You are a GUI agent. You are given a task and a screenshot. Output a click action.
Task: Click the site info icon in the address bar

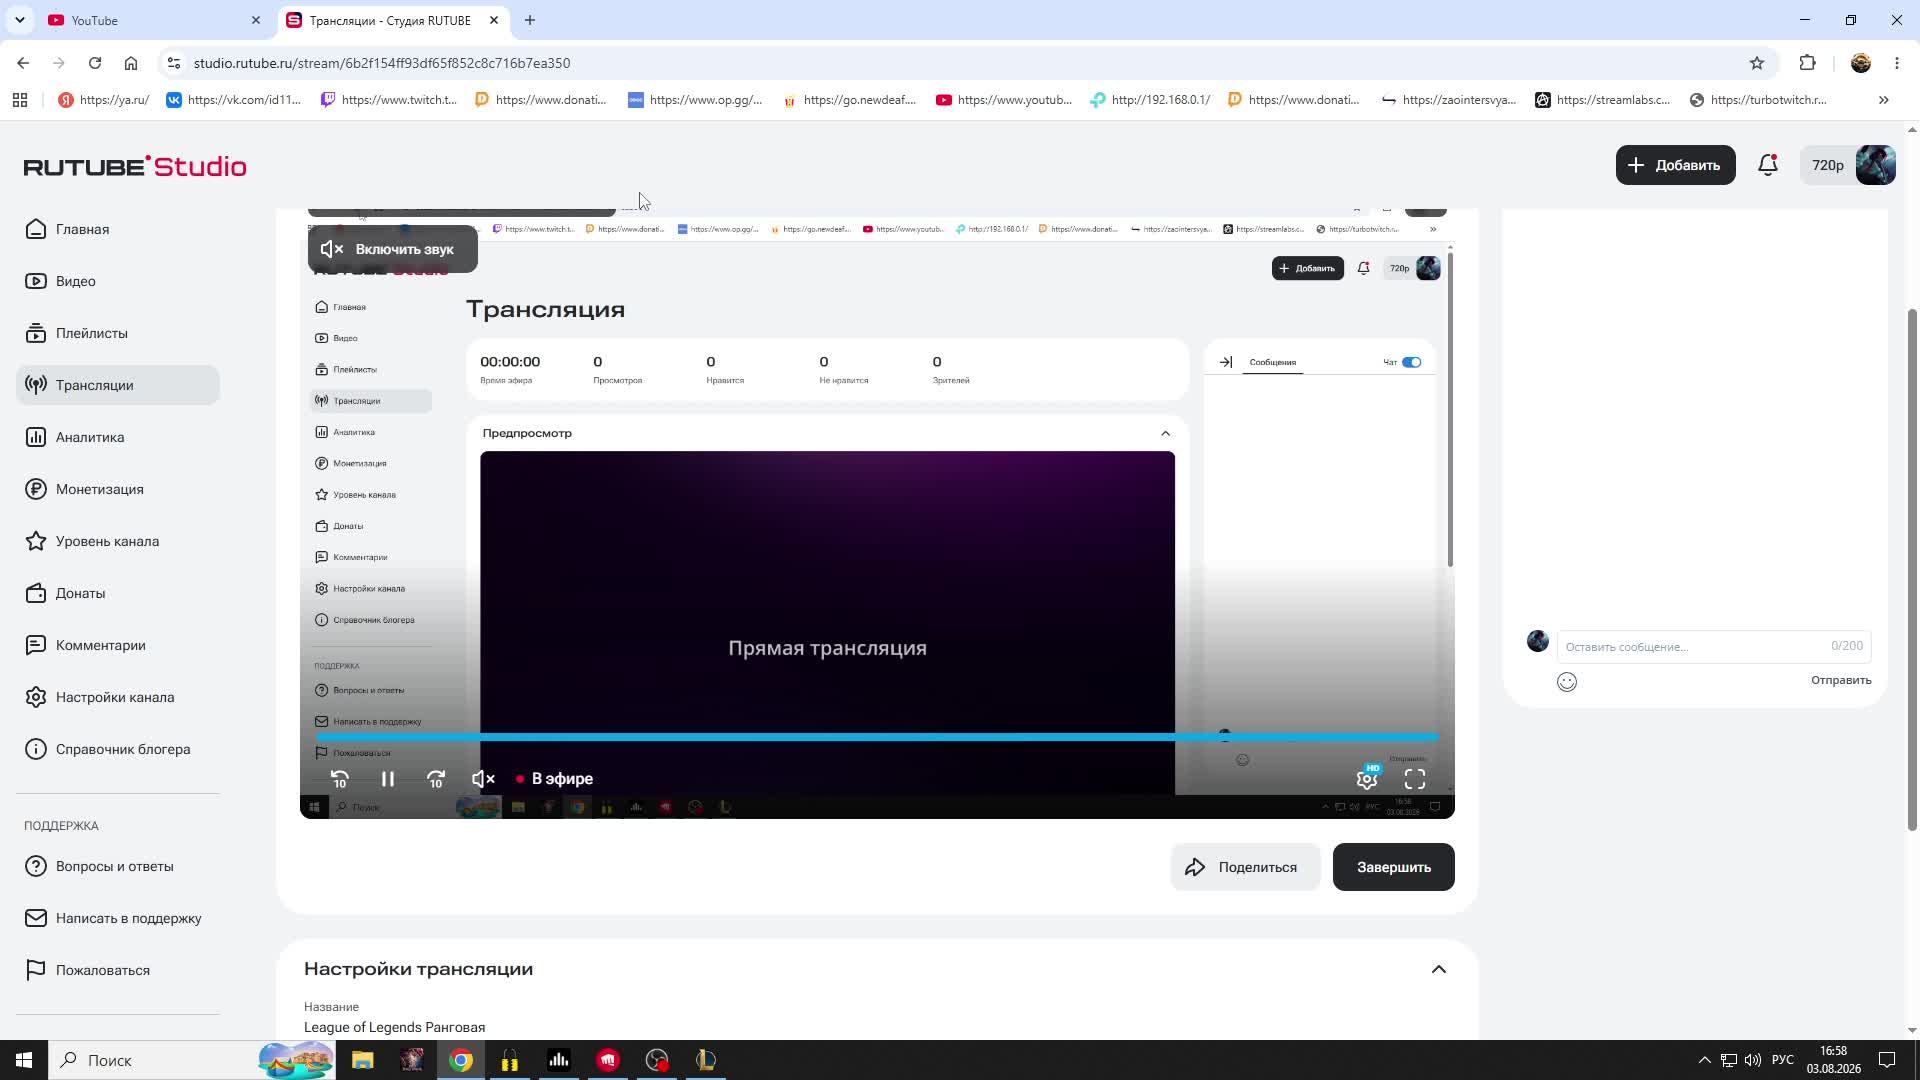point(173,63)
